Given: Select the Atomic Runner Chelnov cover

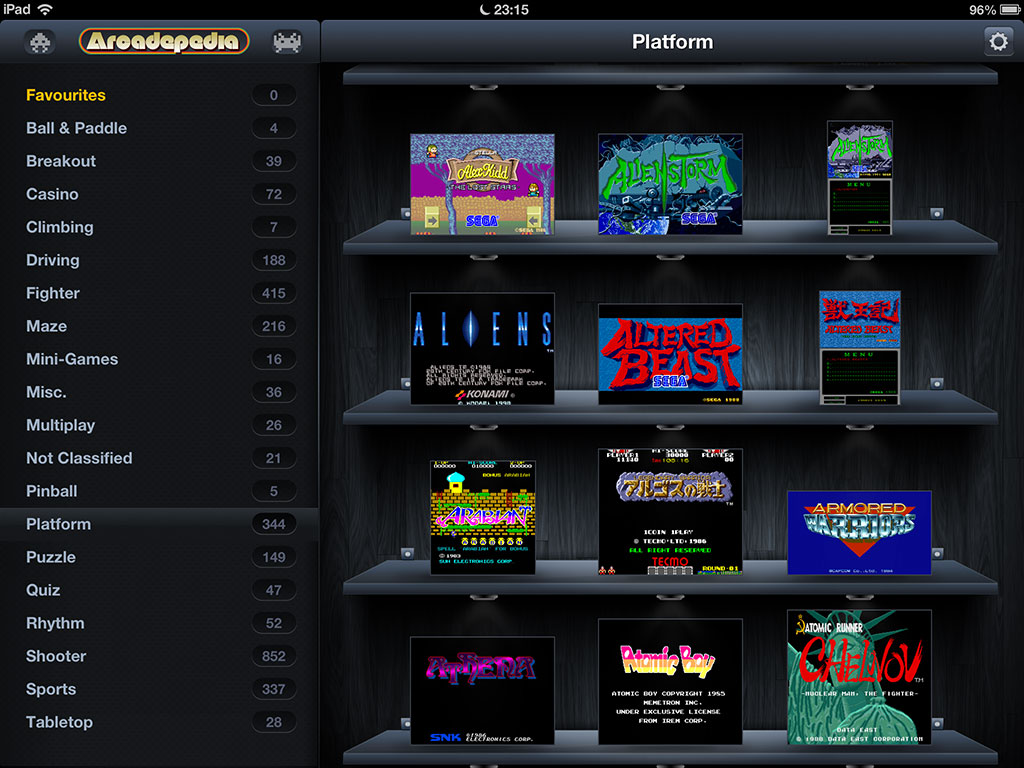Looking at the screenshot, I should click(x=859, y=677).
